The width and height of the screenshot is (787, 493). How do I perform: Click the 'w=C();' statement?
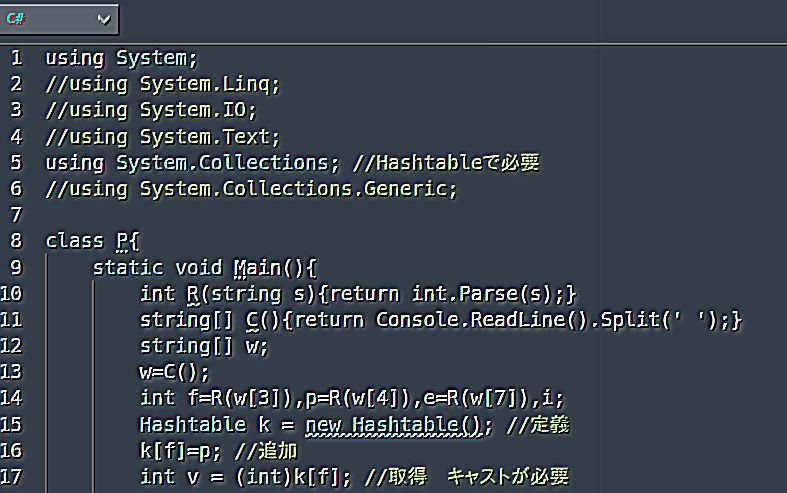point(175,372)
